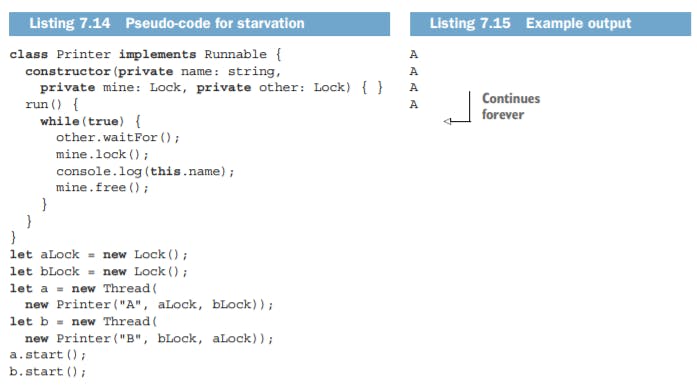This screenshot has width=697, height=387.
Task: Click the Listing 7.14 header banner
Action: tap(199, 24)
